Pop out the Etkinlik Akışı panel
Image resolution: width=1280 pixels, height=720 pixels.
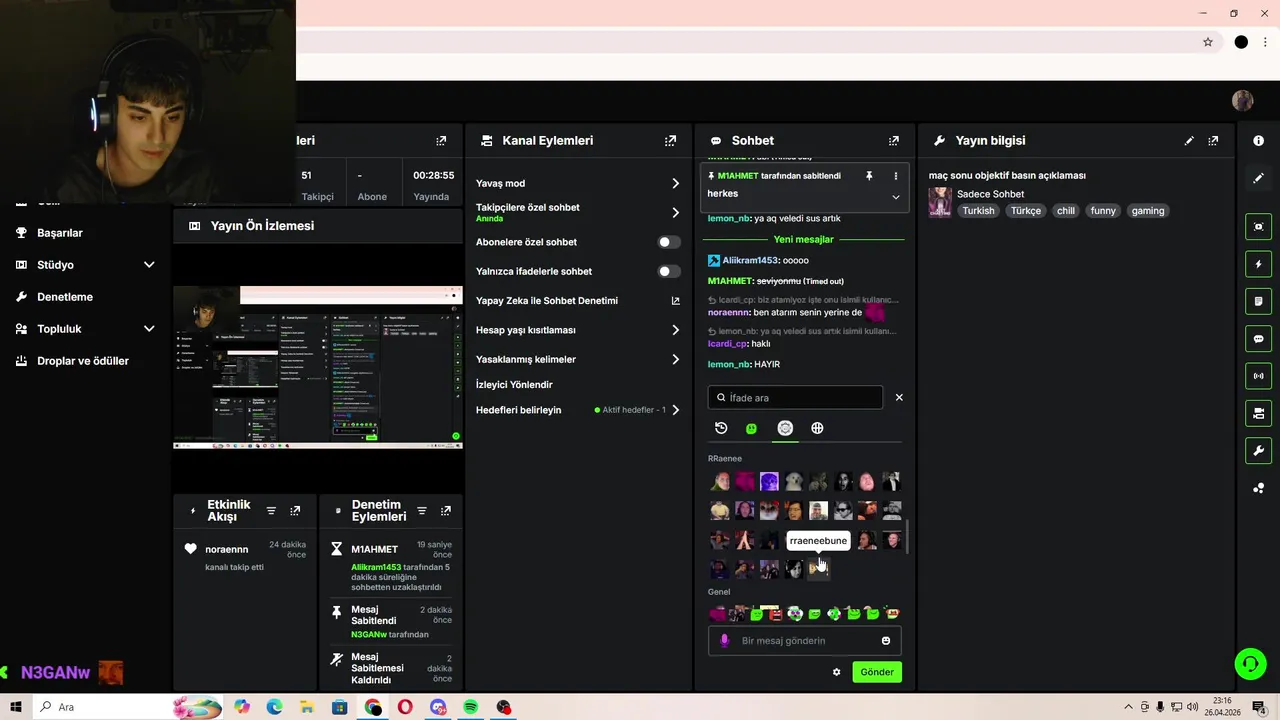[295, 511]
